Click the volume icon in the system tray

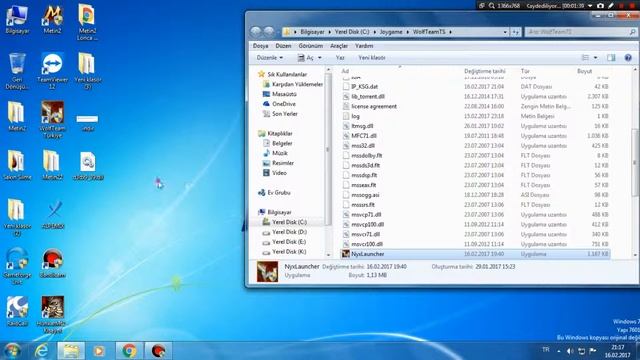(x=570, y=351)
